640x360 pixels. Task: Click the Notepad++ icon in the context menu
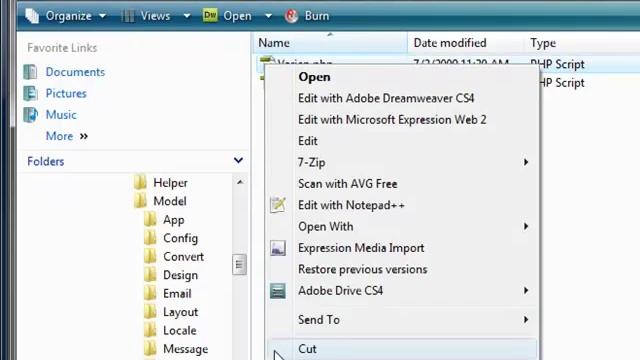click(x=278, y=205)
